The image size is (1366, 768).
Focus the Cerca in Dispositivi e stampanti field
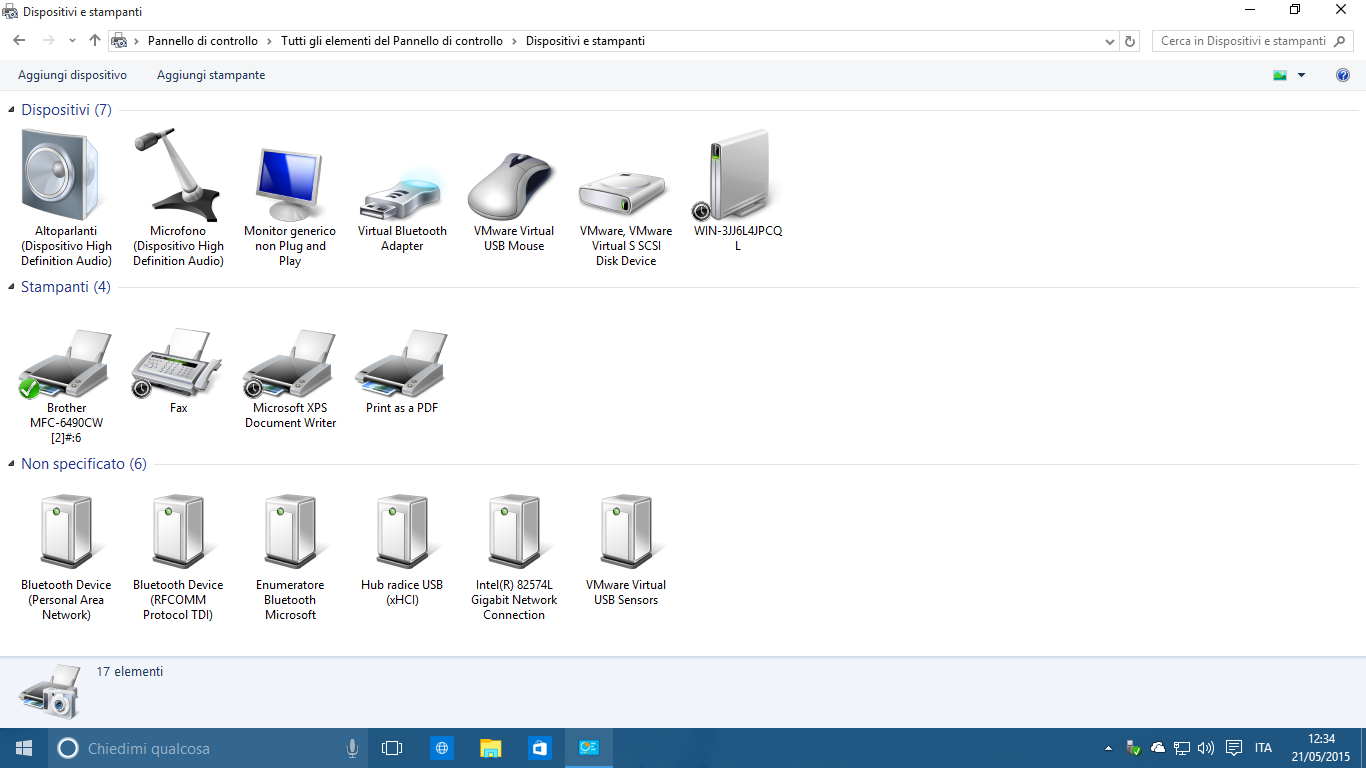1253,41
